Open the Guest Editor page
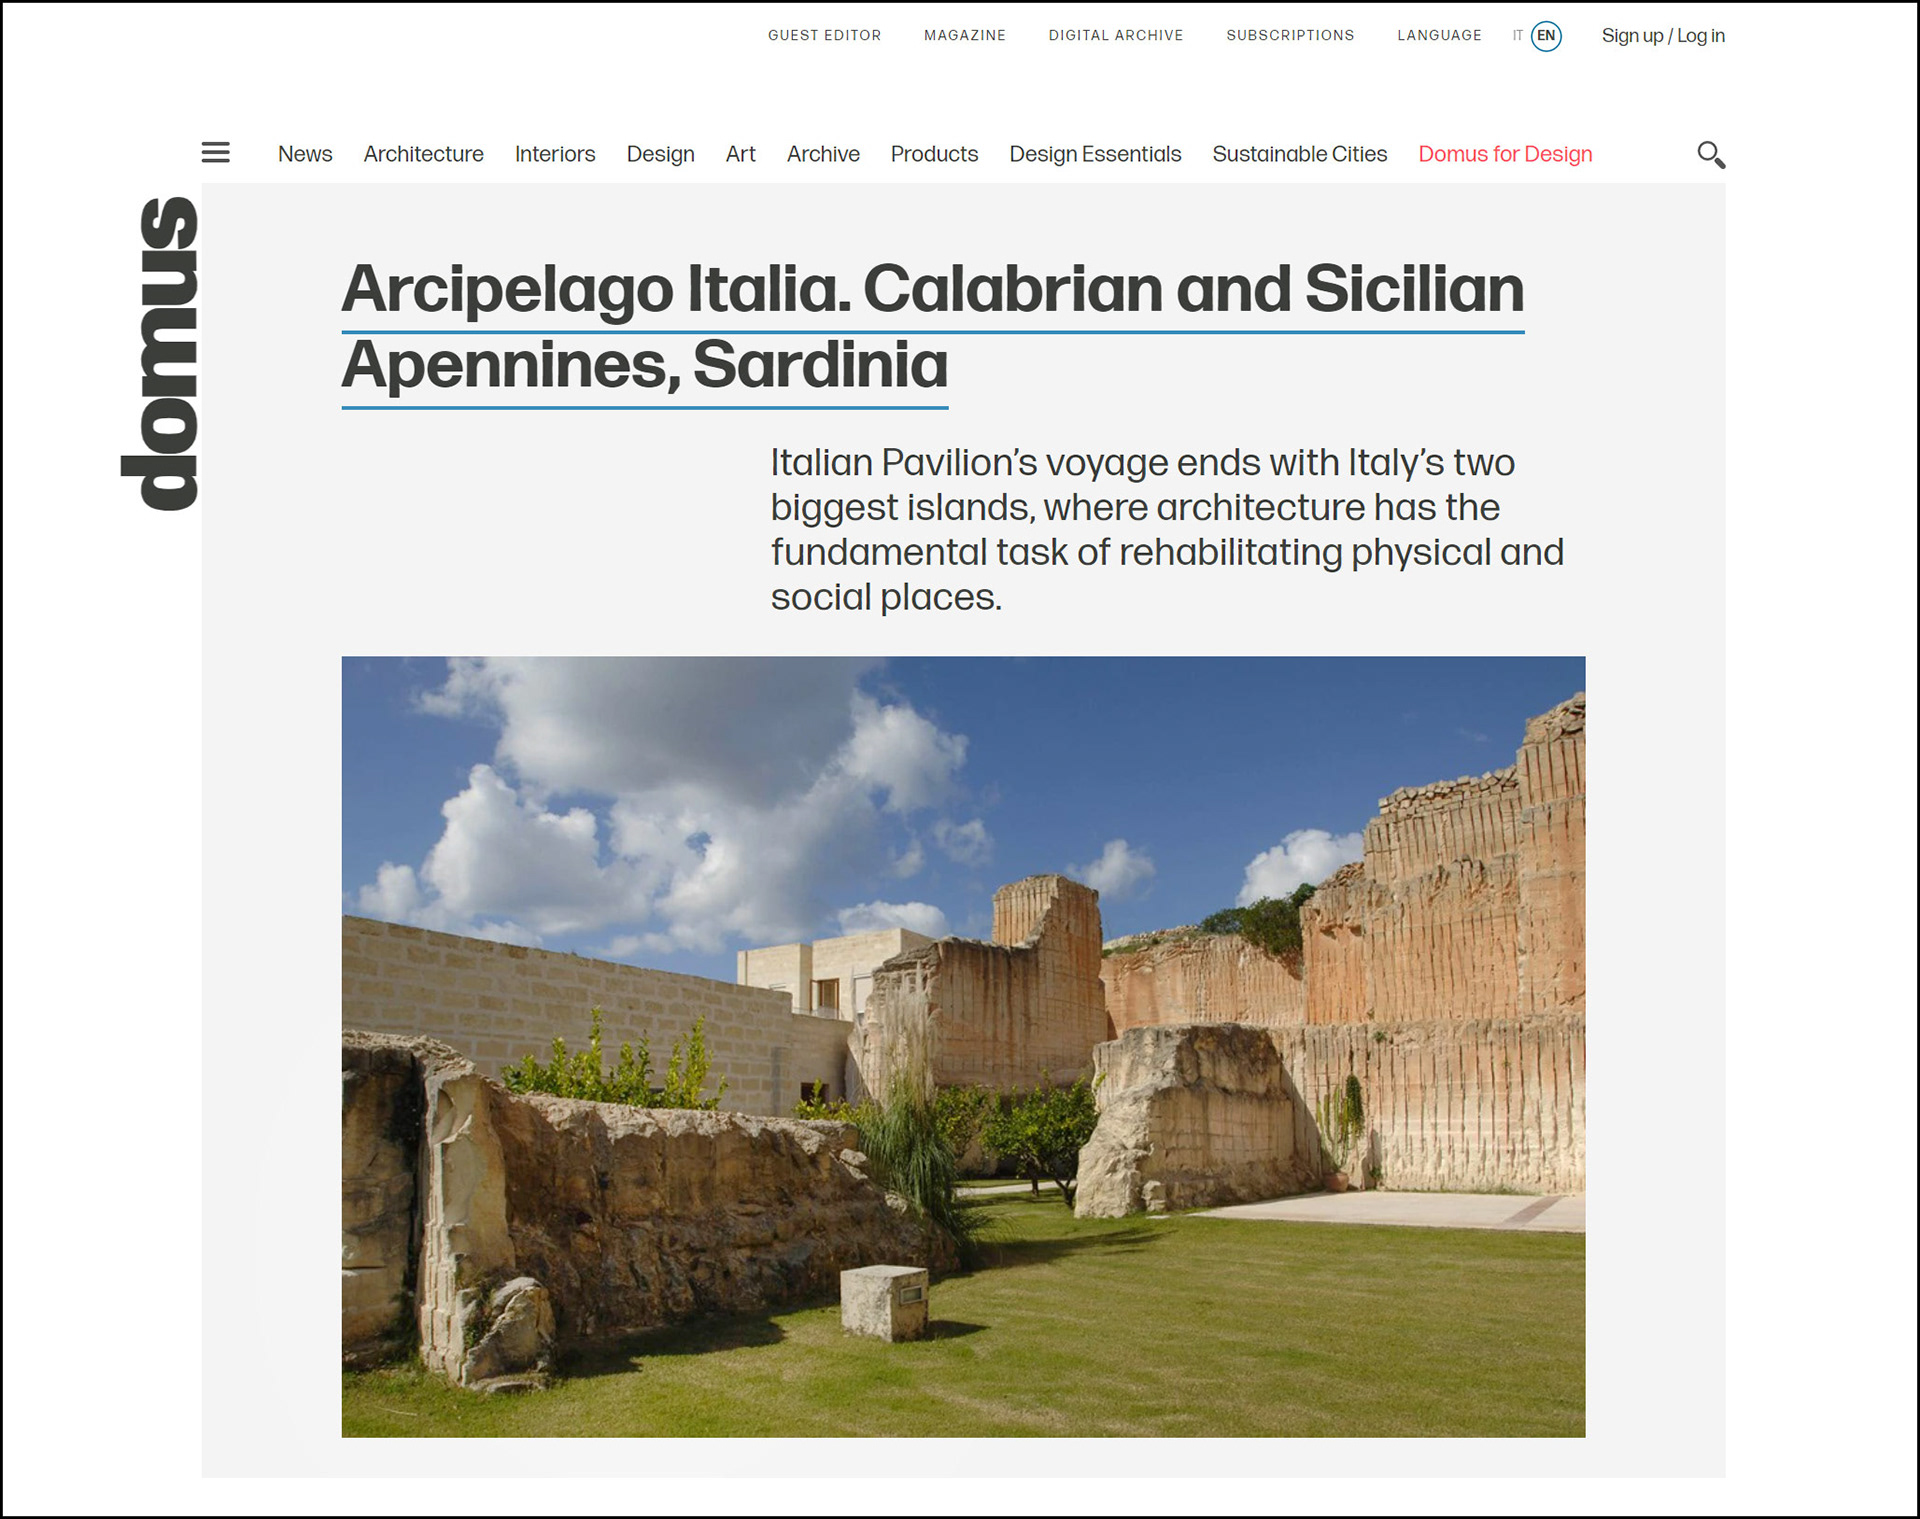The height and width of the screenshot is (1519, 1920). coord(824,36)
